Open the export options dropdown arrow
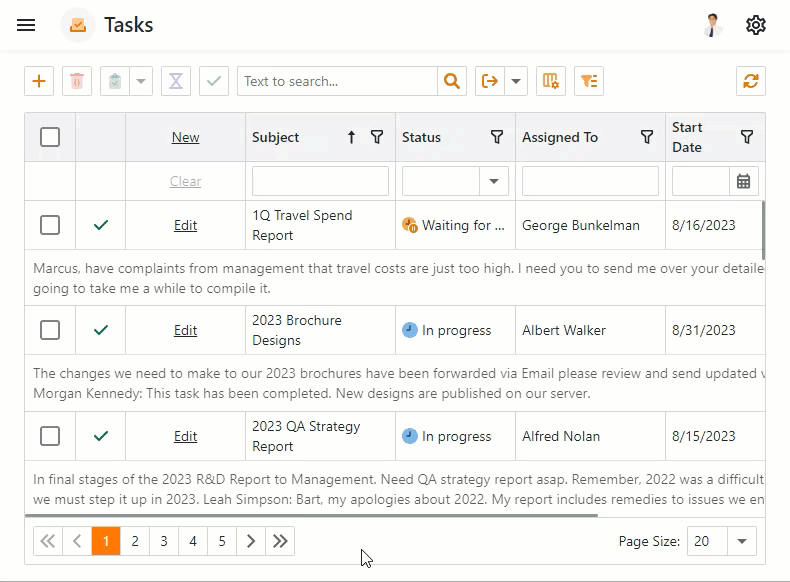Screen dimensions: 790x582 click(516, 81)
